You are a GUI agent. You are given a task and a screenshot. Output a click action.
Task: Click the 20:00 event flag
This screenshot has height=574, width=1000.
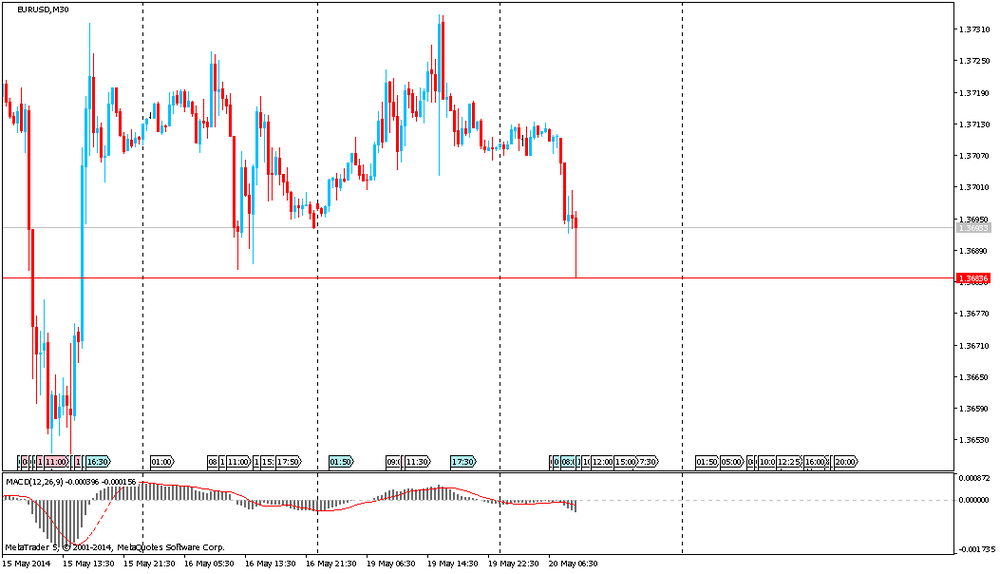click(845, 462)
